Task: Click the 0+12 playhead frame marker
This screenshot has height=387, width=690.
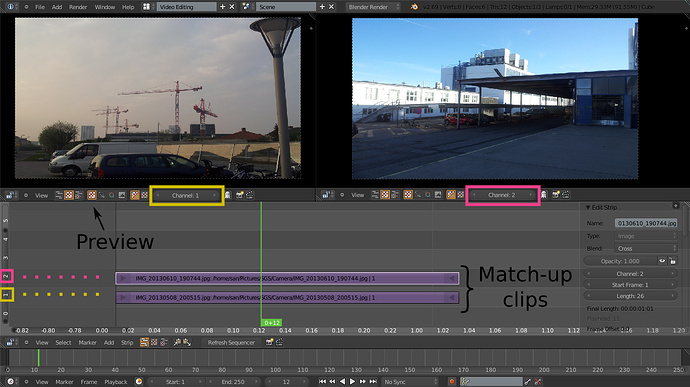Action: (x=272, y=323)
